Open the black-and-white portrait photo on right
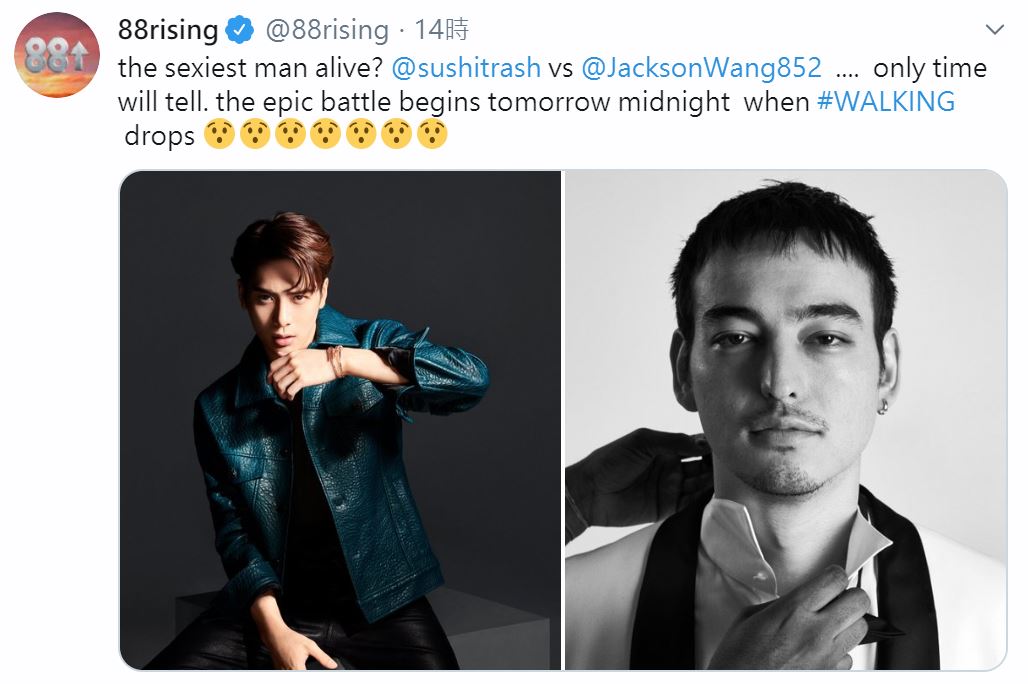 point(786,420)
